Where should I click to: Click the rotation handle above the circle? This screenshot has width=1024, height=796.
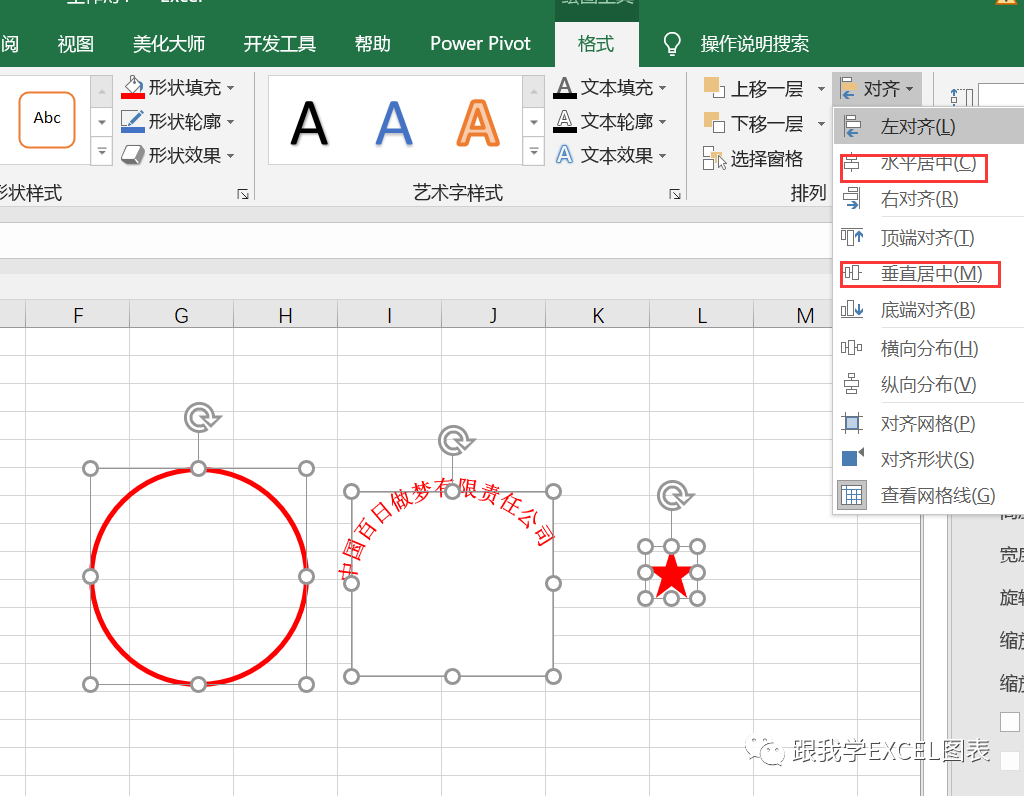[202, 417]
